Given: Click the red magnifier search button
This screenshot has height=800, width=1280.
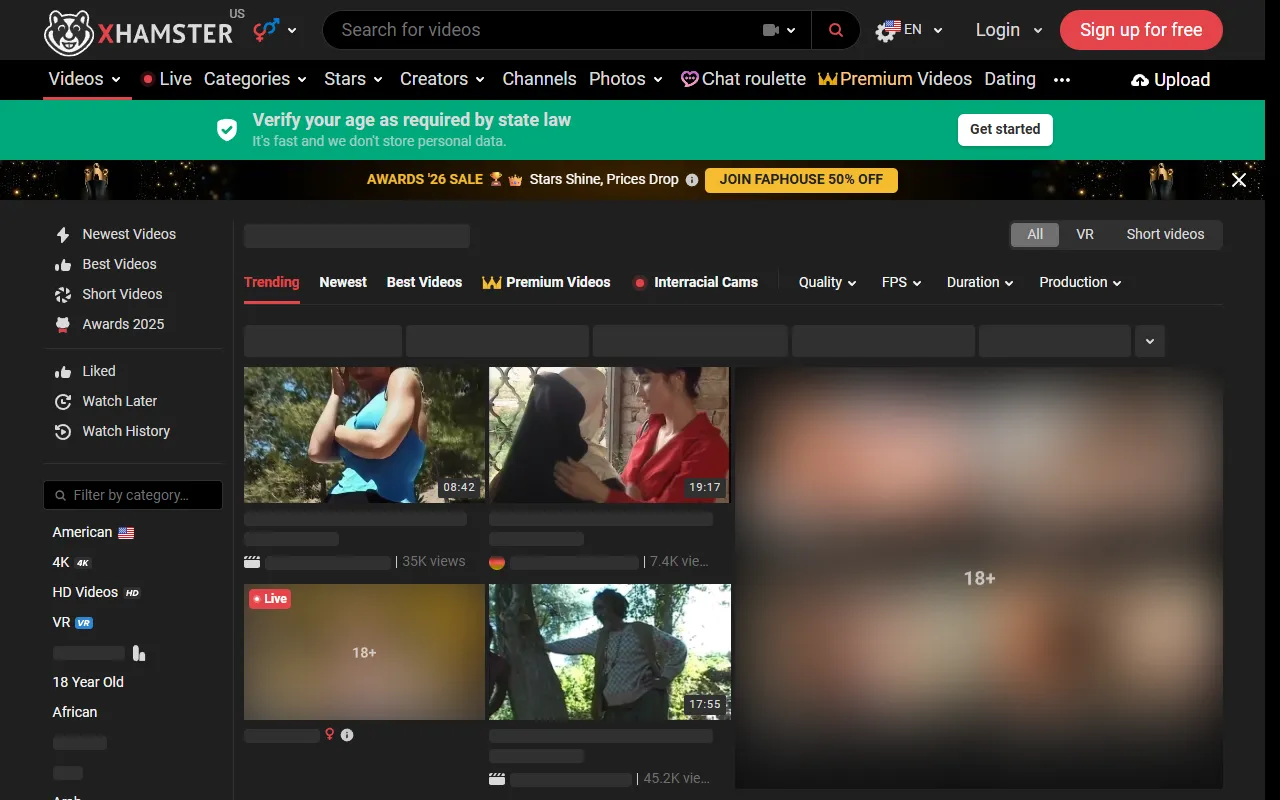Looking at the screenshot, I should [836, 30].
